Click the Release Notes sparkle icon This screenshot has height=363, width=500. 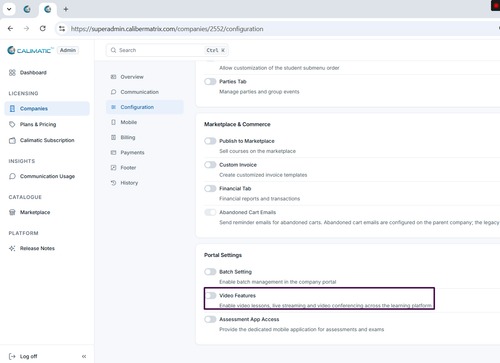(12, 248)
